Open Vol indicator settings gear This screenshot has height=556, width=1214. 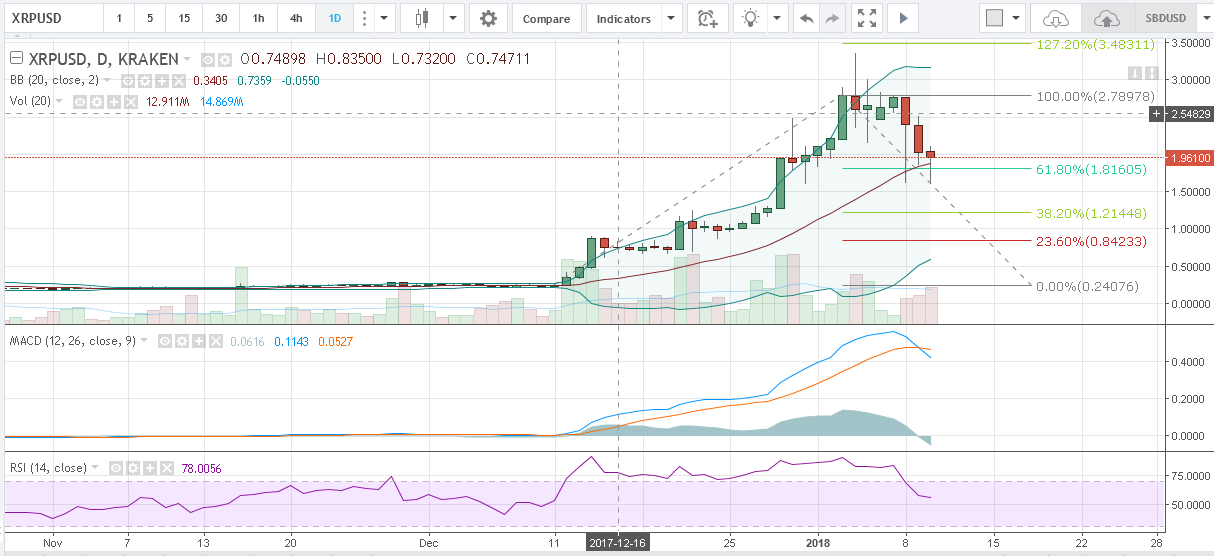pyautogui.click(x=97, y=102)
